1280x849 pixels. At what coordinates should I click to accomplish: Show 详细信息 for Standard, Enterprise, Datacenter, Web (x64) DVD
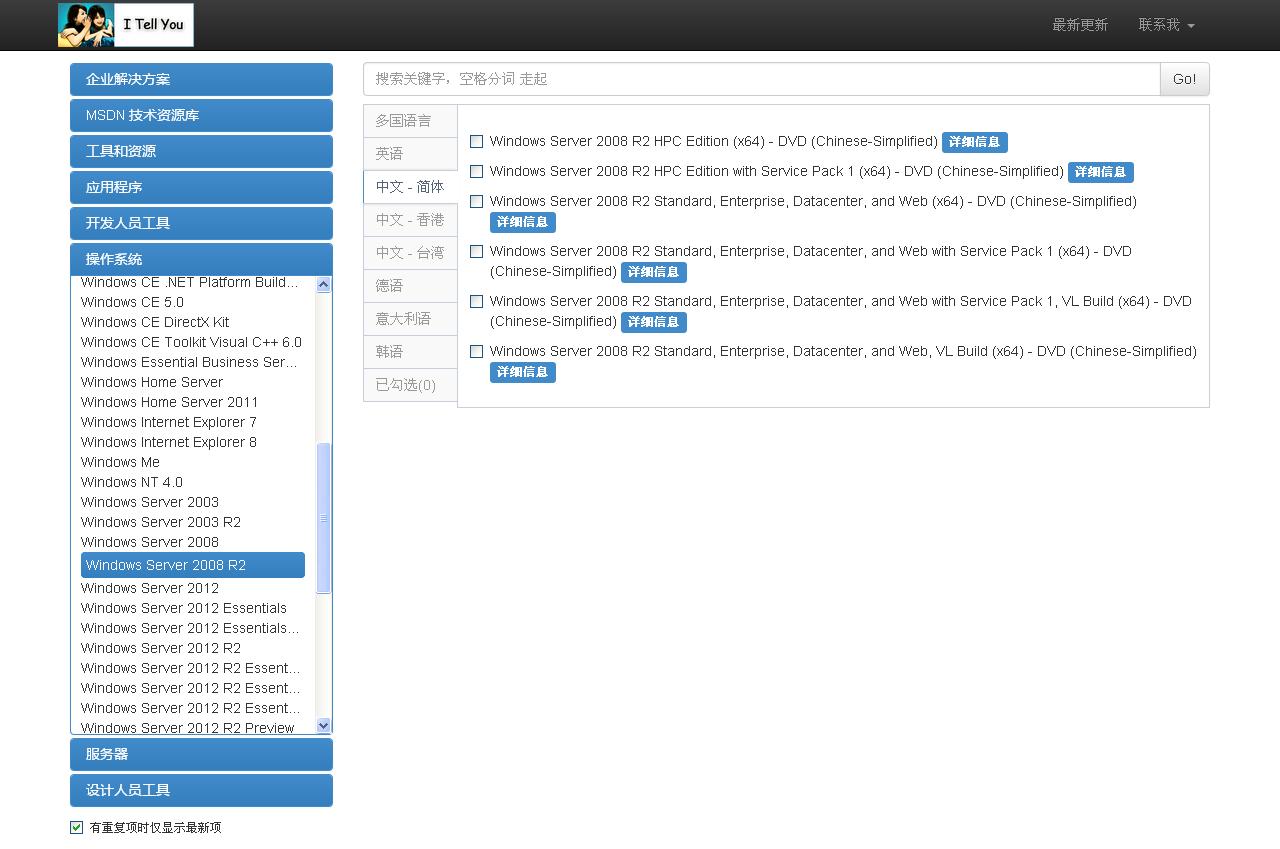click(x=522, y=222)
